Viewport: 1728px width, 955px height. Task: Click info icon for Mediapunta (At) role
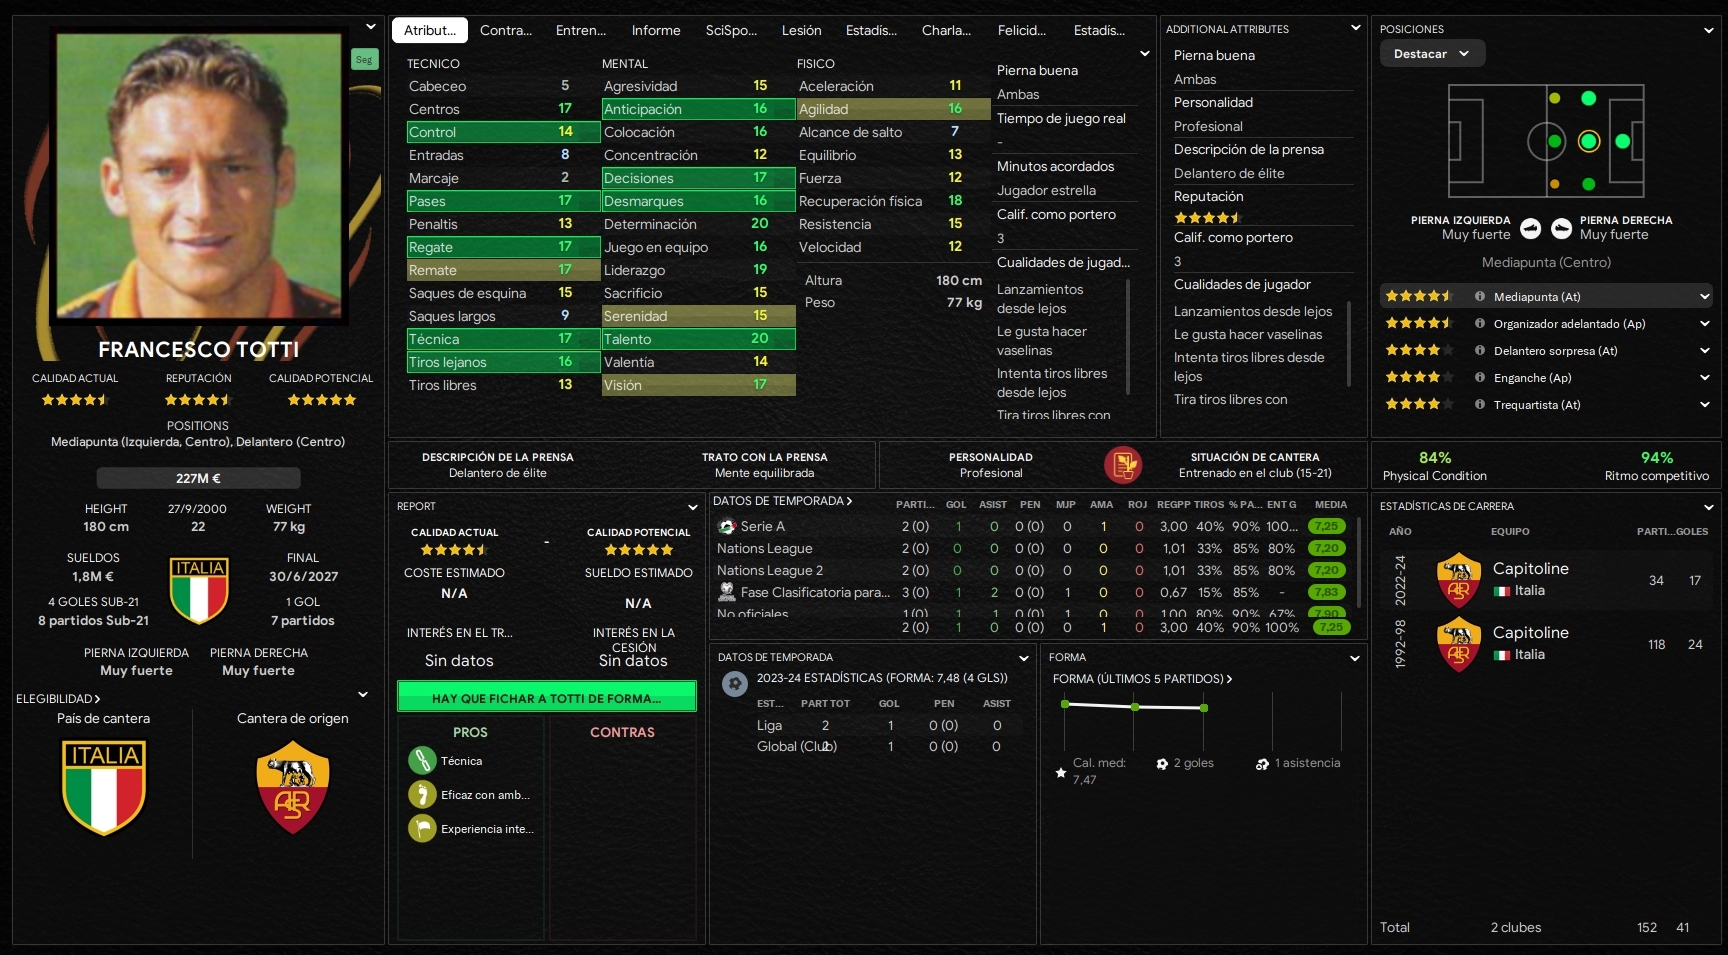[1480, 297]
